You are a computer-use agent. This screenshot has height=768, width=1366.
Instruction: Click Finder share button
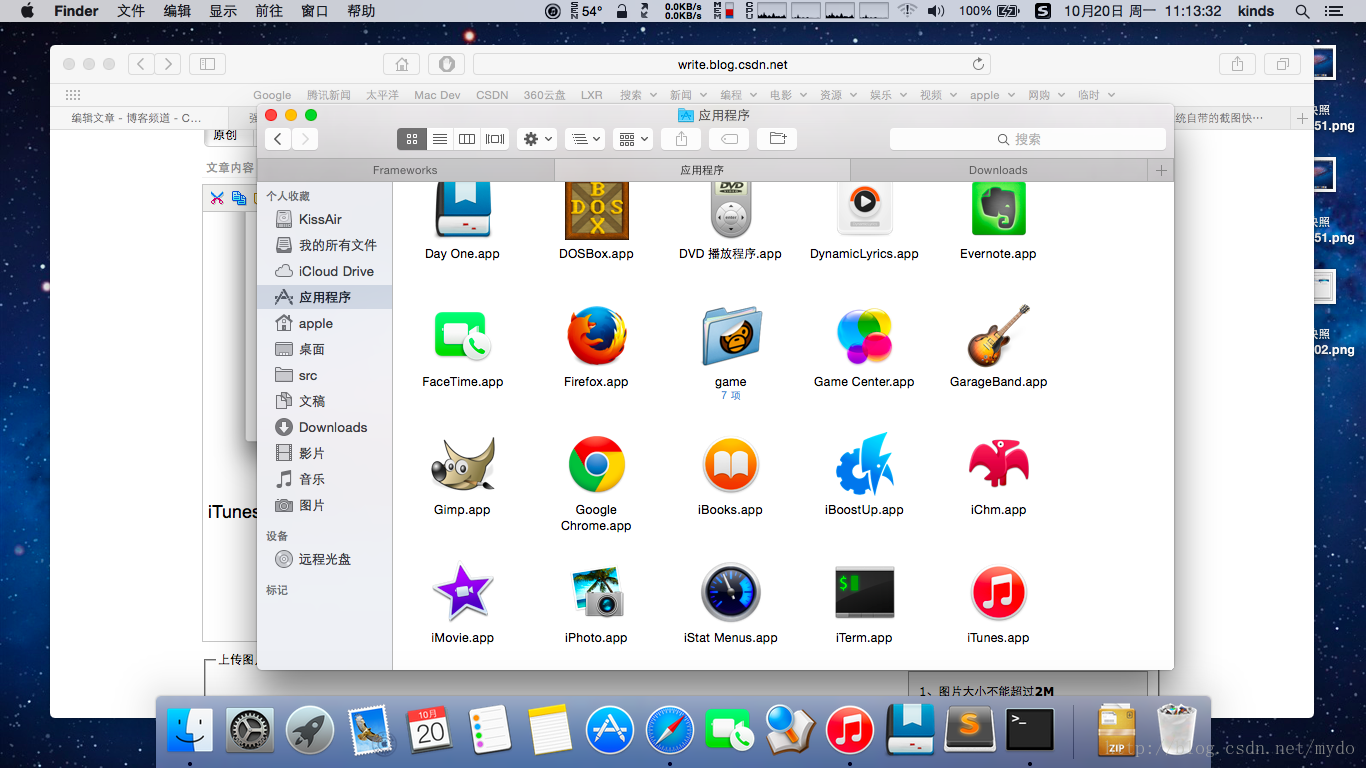(681, 139)
